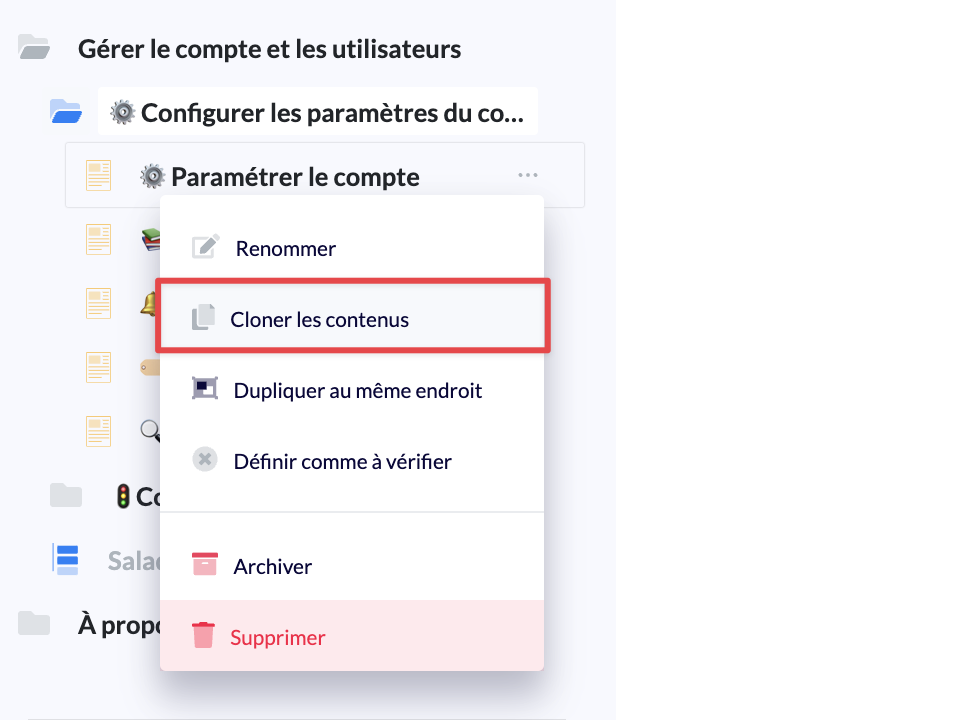Click the Renommer pencil icon

(x=205, y=247)
